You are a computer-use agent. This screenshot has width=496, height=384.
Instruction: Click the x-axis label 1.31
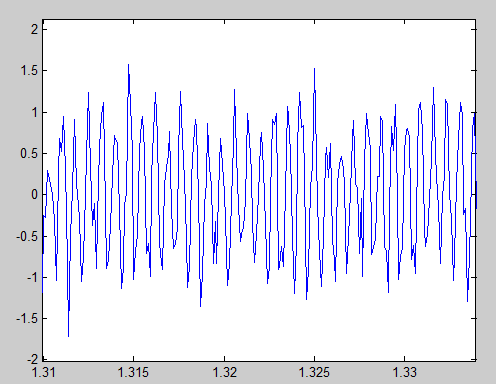tap(44, 372)
